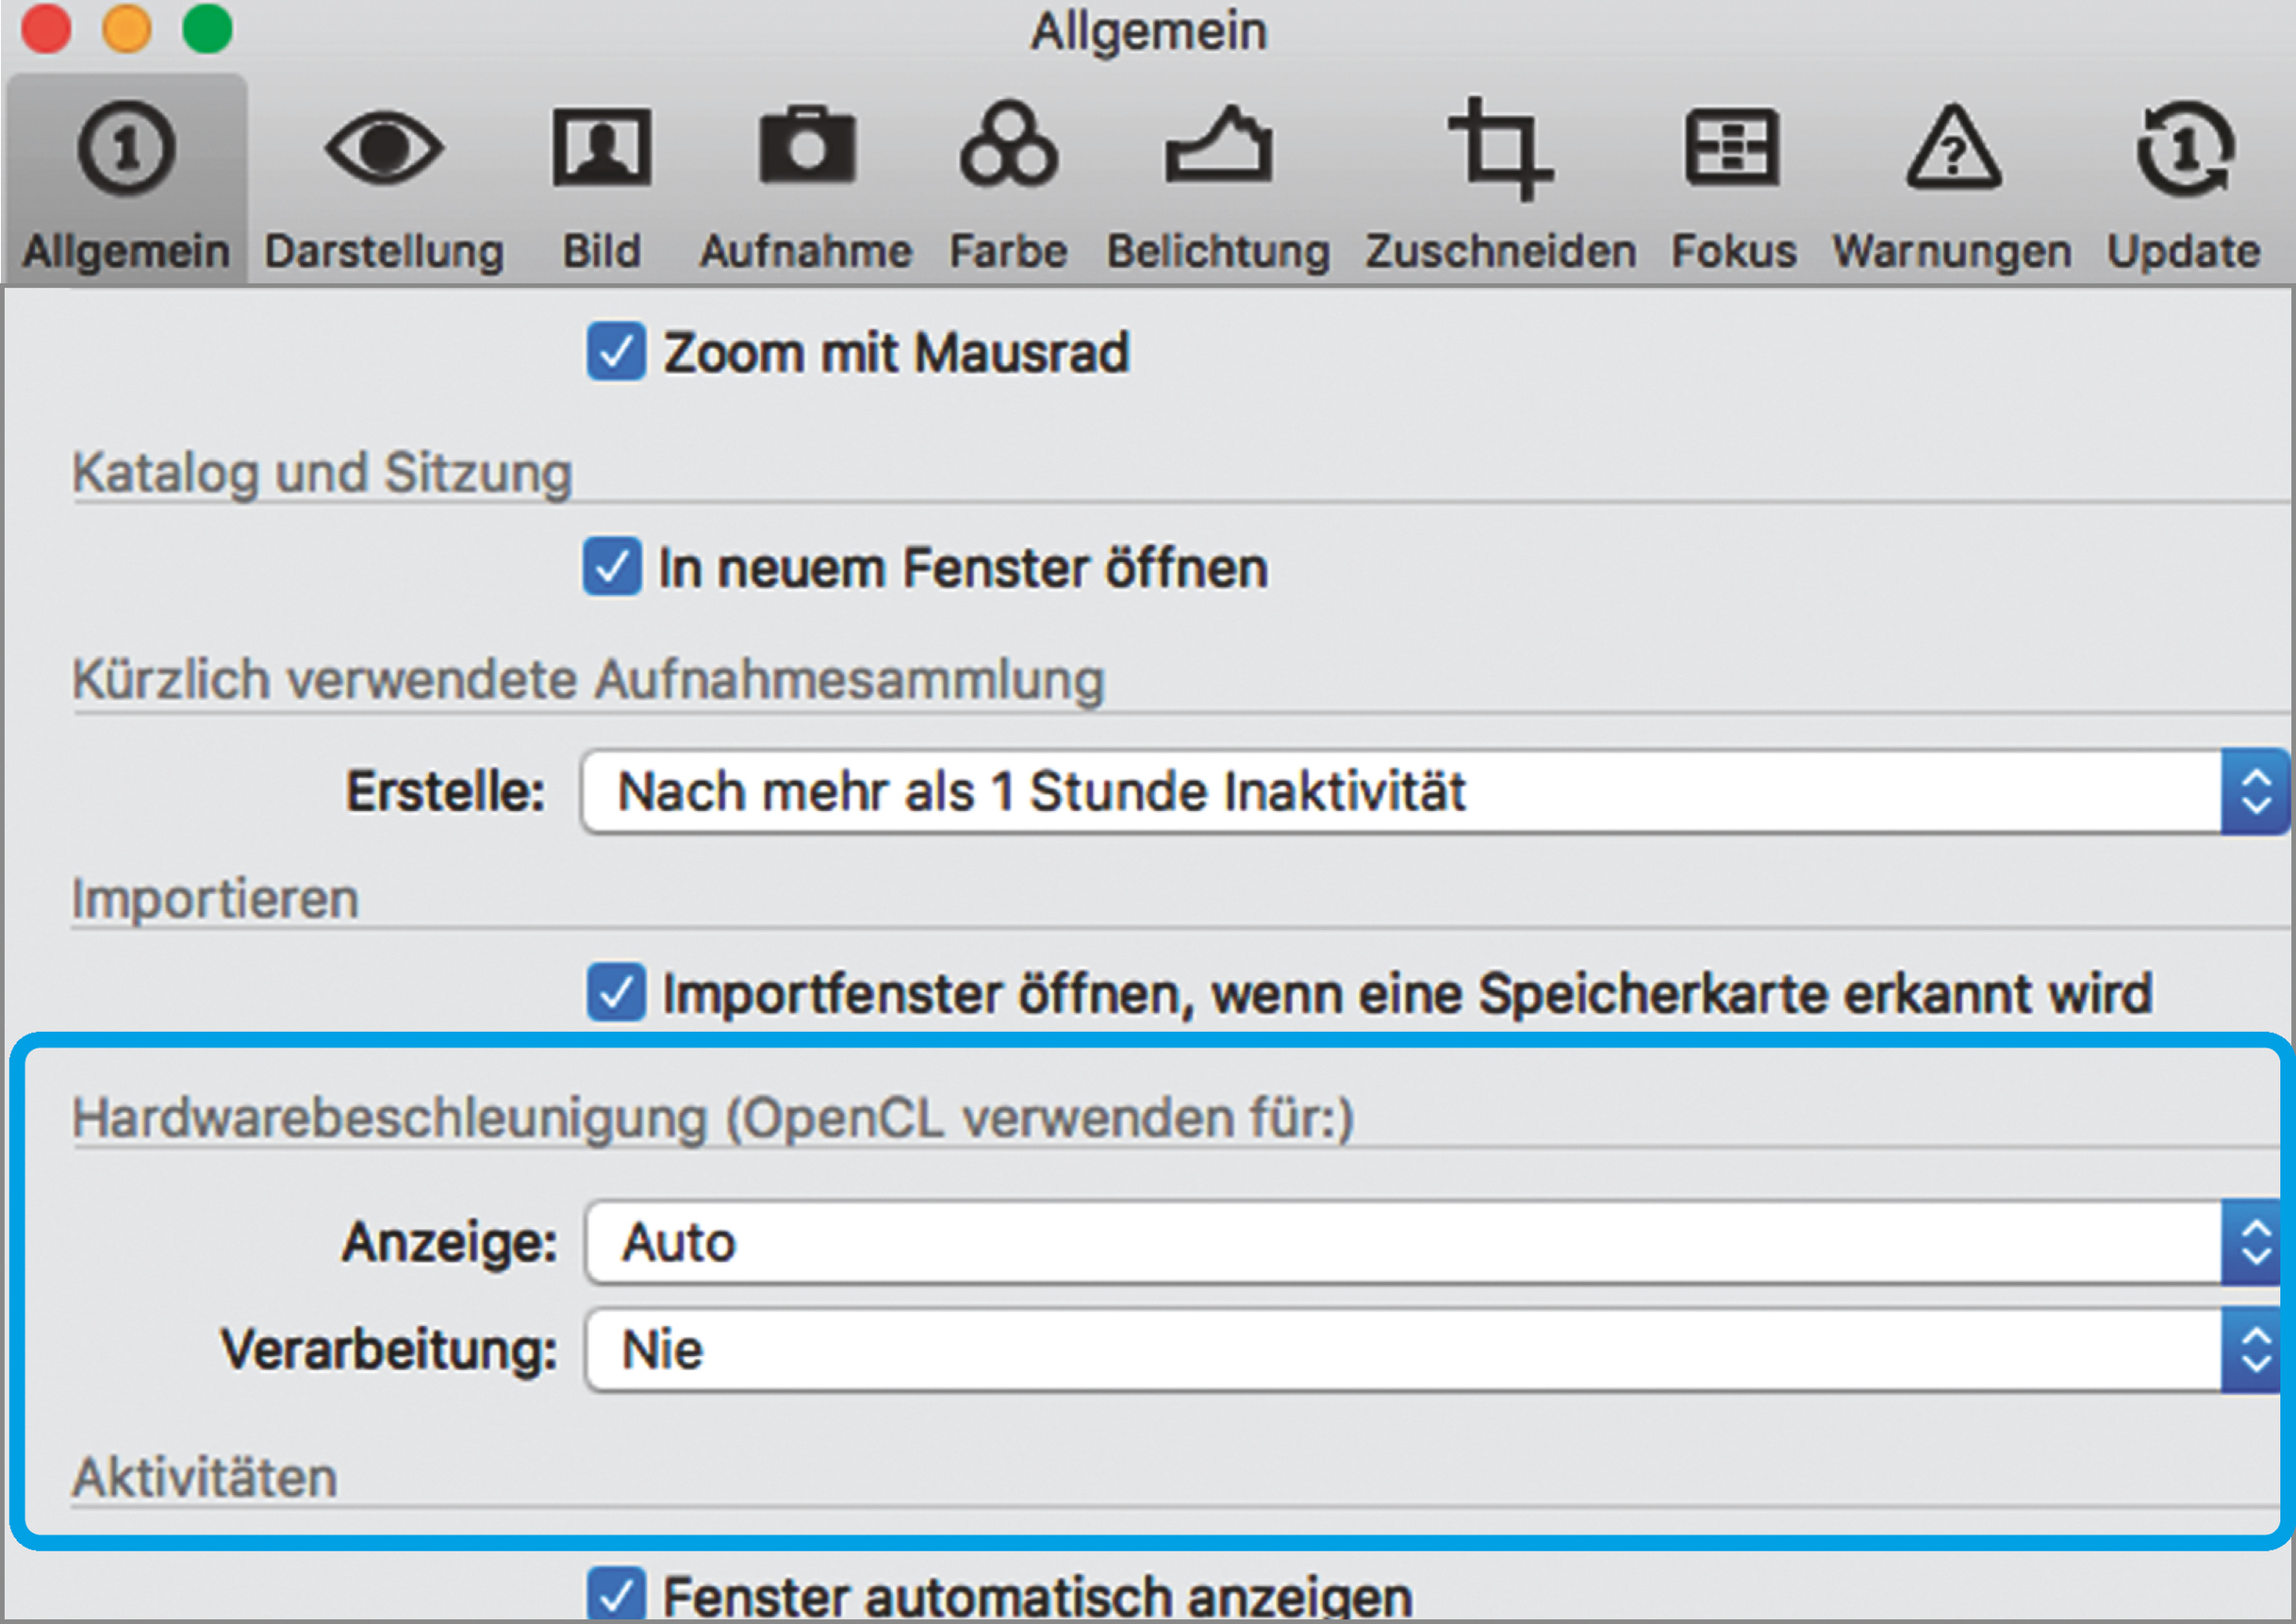Toggle Importfenster öffnen bei Speicherkarte checkbox

pos(615,993)
